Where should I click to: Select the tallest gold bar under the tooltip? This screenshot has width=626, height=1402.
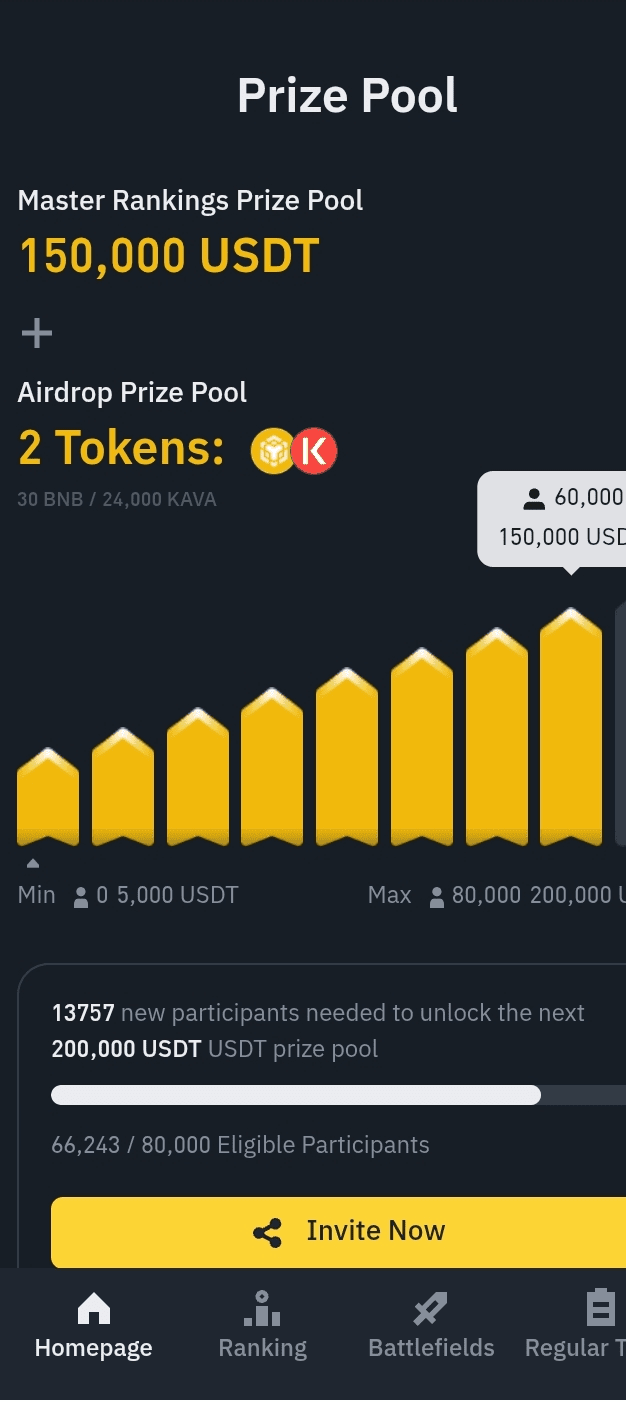(571, 728)
